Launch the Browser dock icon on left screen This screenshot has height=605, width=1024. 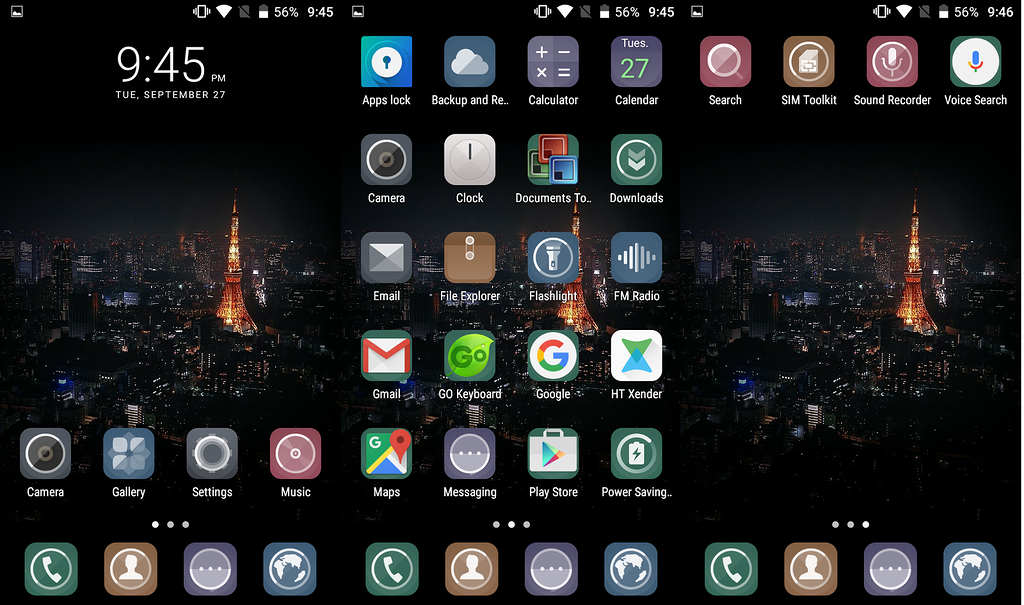point(290,569)
